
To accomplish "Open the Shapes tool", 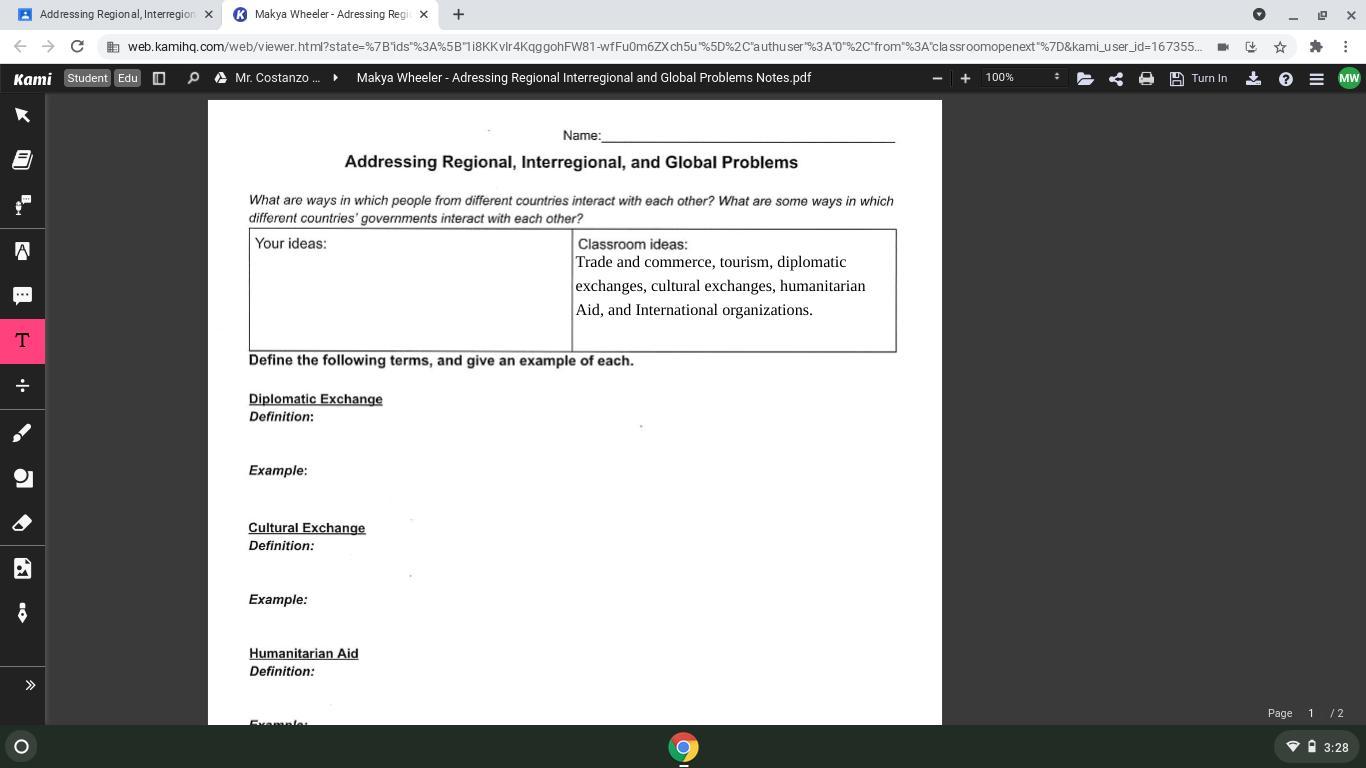I will pos(22,478).
